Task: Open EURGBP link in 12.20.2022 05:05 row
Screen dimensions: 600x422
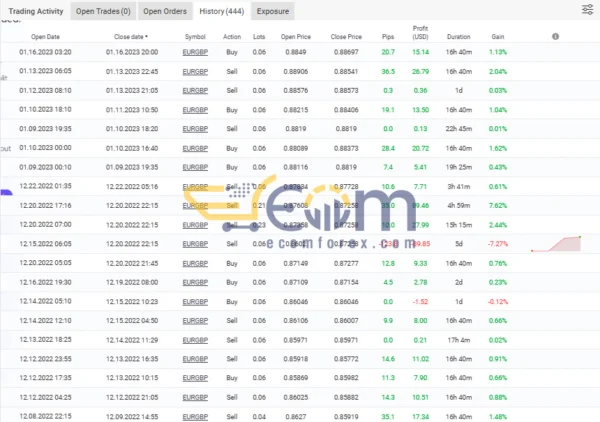Action: click(x=195, y=263)
